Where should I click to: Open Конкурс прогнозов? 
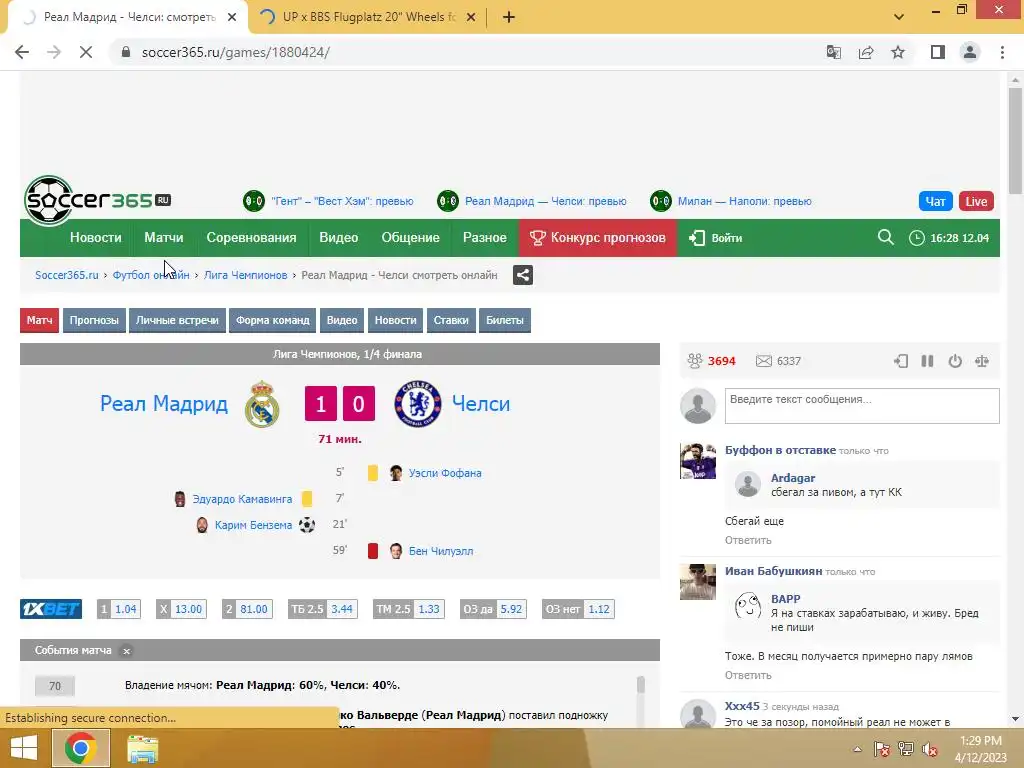(x=598, y=238)
